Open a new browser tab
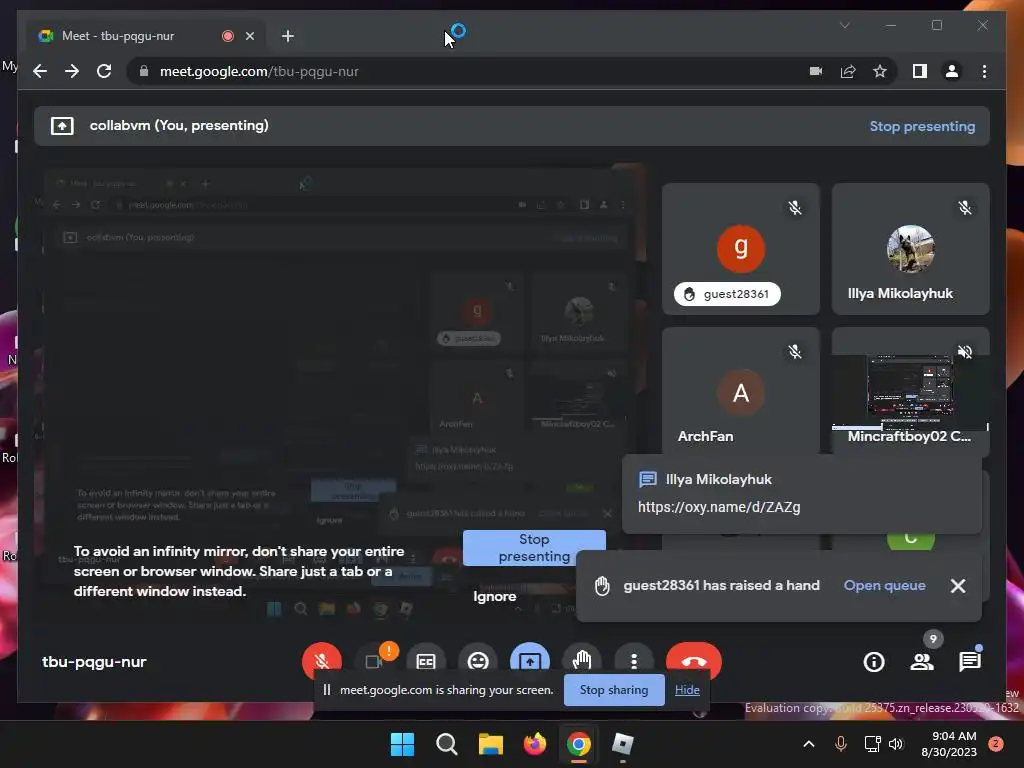 click(288, 36)
